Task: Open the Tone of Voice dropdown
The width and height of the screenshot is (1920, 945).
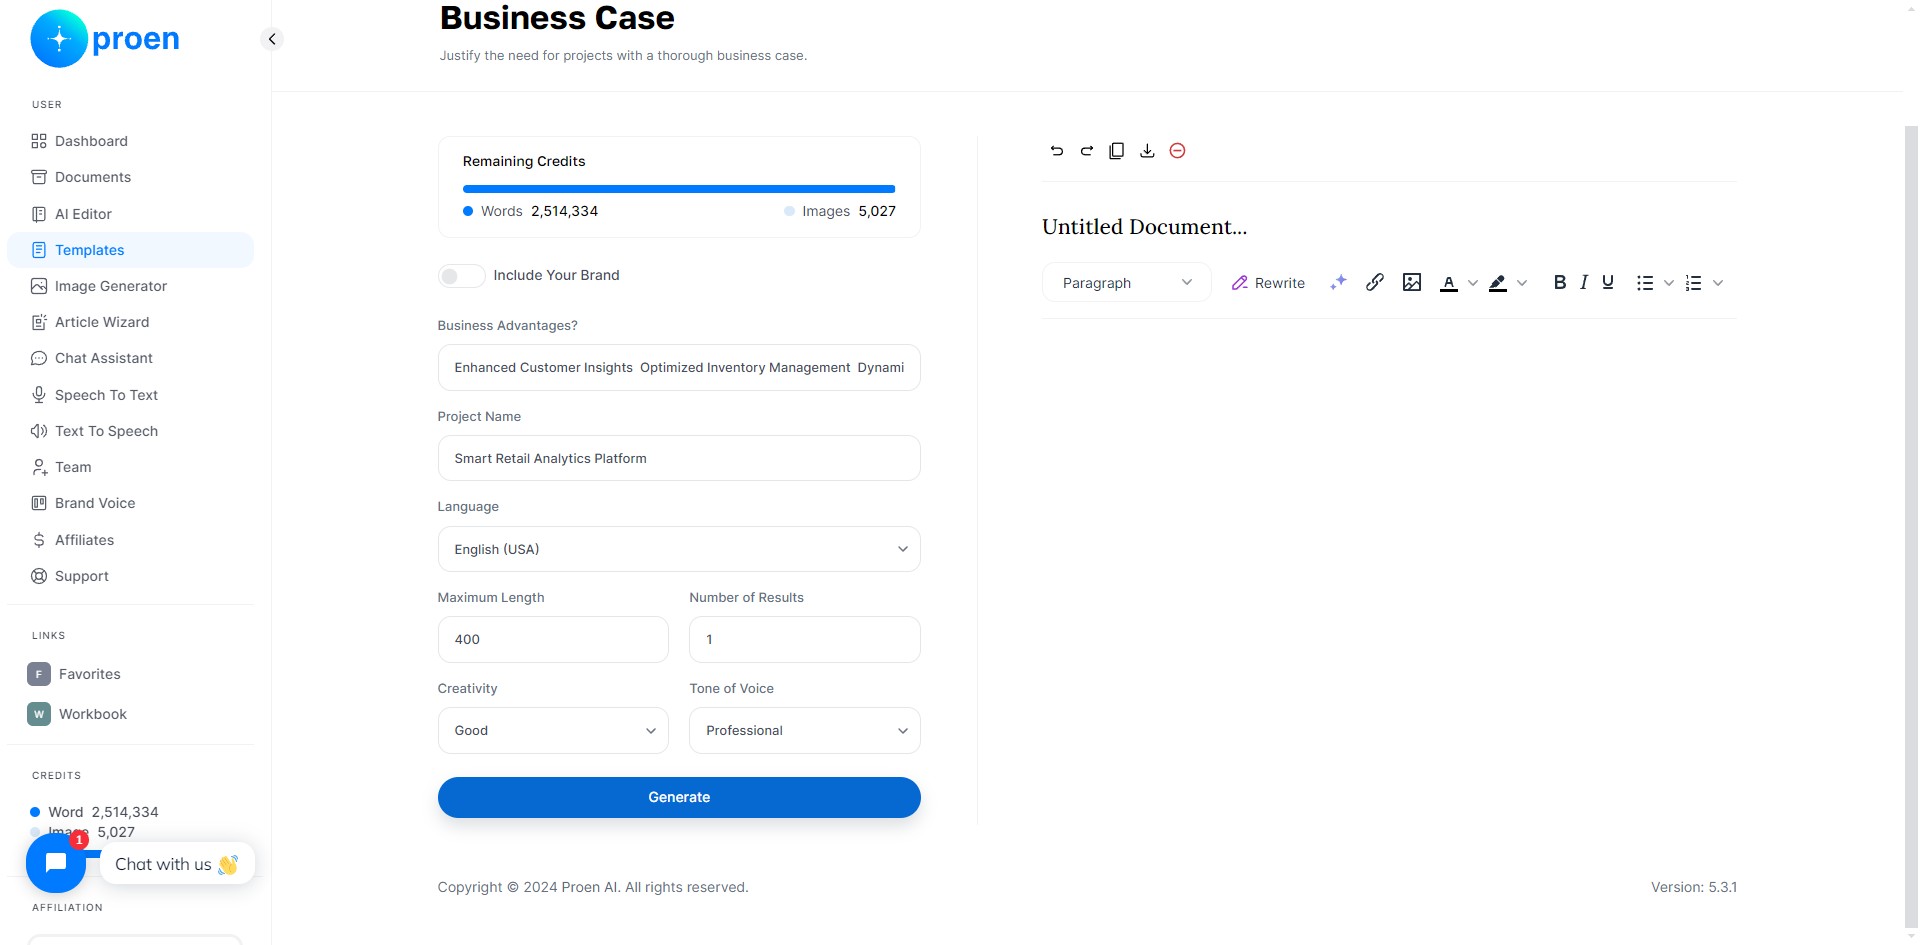Action: [805, 731]
